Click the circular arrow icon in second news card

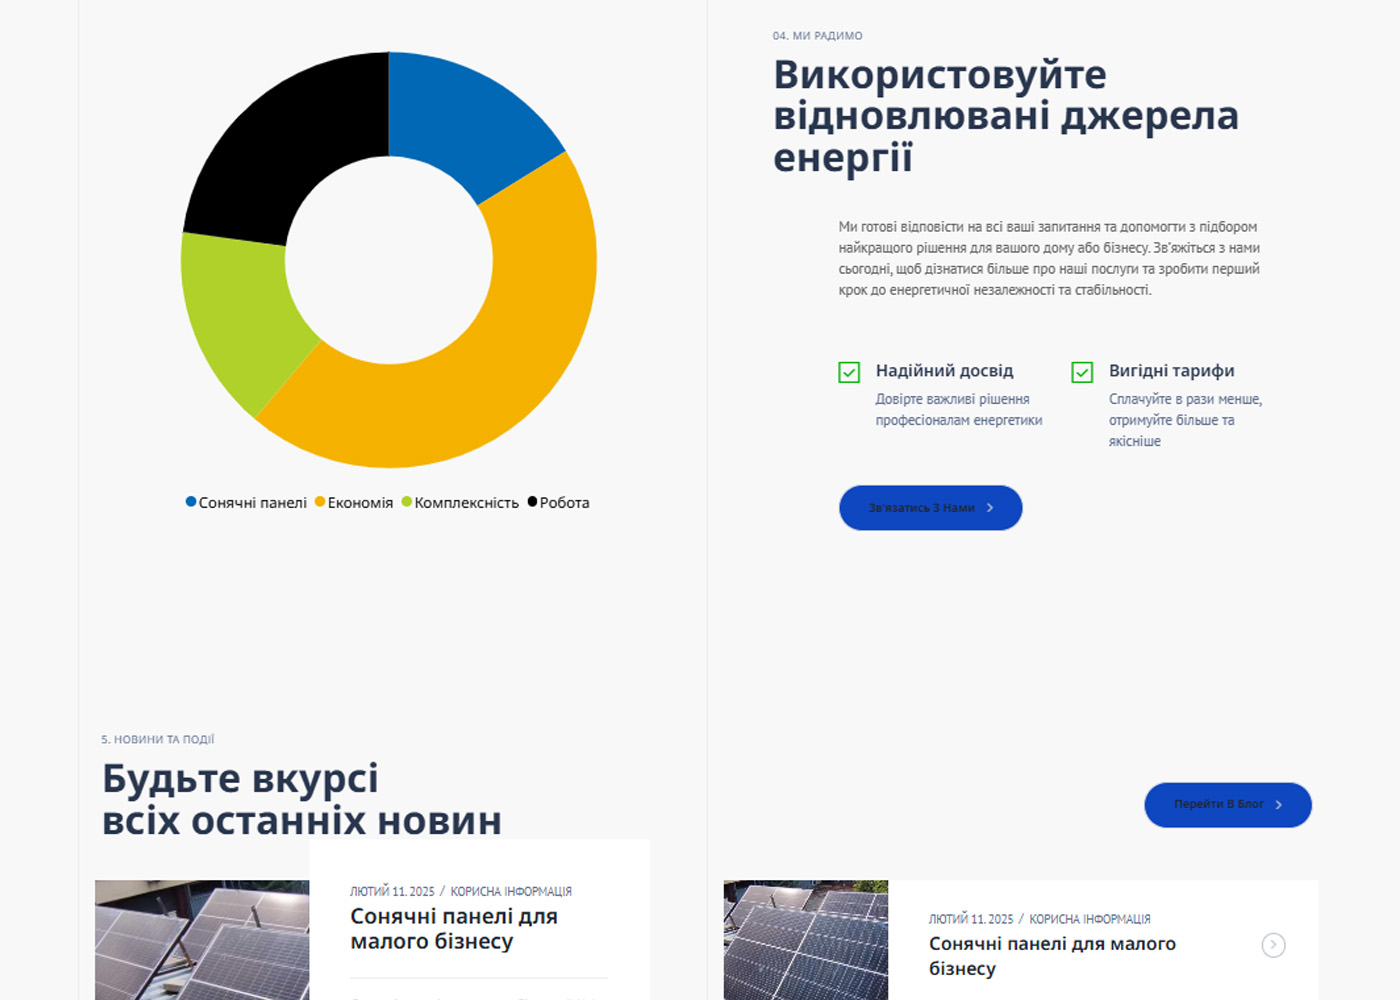point(1273,945)
